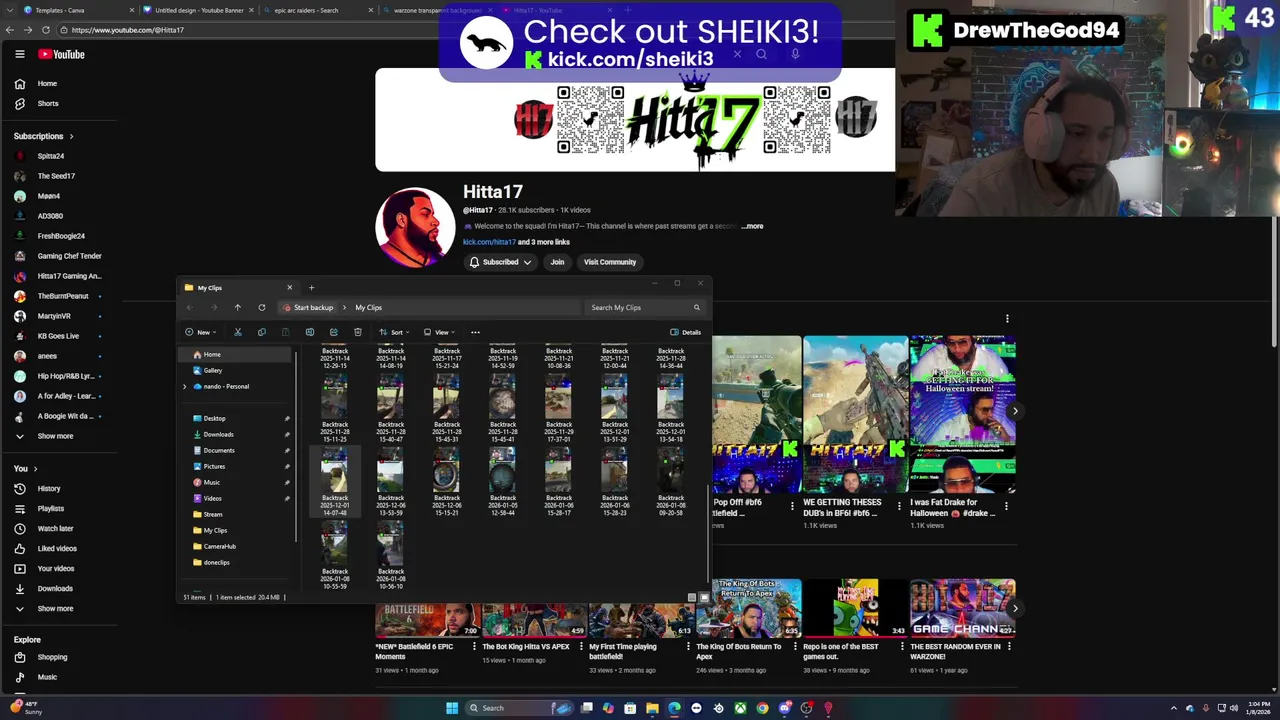Open the kick.com/hitta17 link
This screenshot has width=1280, height=720.
coord(489,242)
